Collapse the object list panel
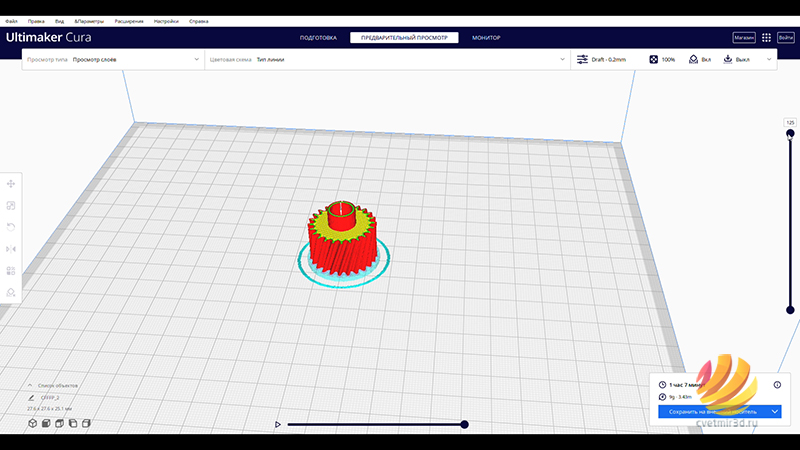 (30, 386)
